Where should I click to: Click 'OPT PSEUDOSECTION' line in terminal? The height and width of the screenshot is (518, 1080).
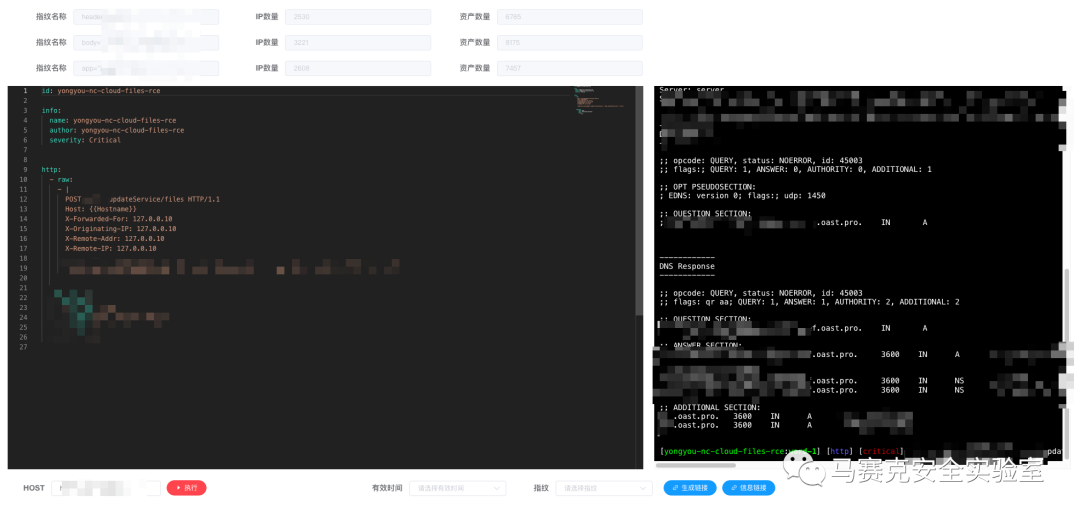707,187
